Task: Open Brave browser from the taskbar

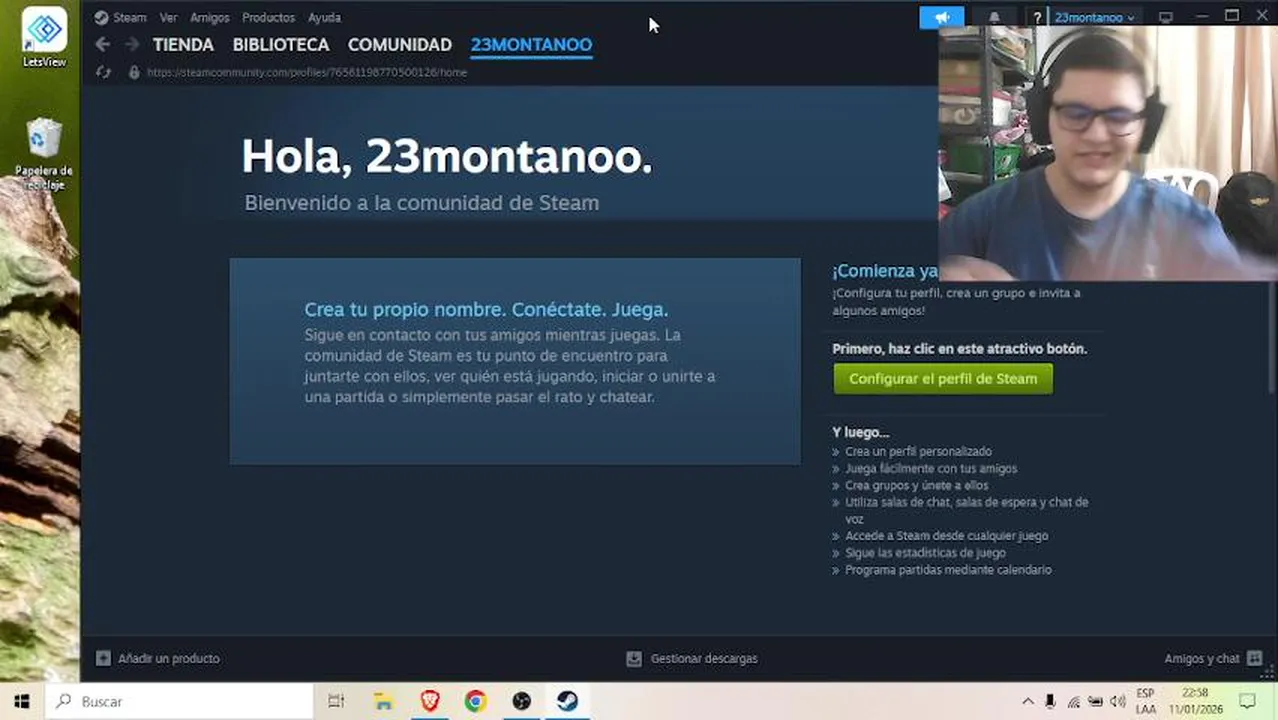Action: [x=429, y=701]
